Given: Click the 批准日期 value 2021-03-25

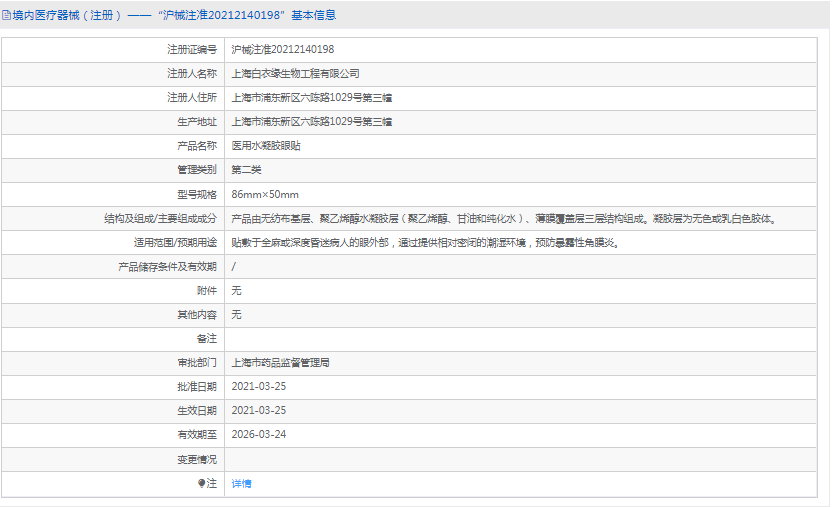Looking at the screenshot, I should point(258,387).
